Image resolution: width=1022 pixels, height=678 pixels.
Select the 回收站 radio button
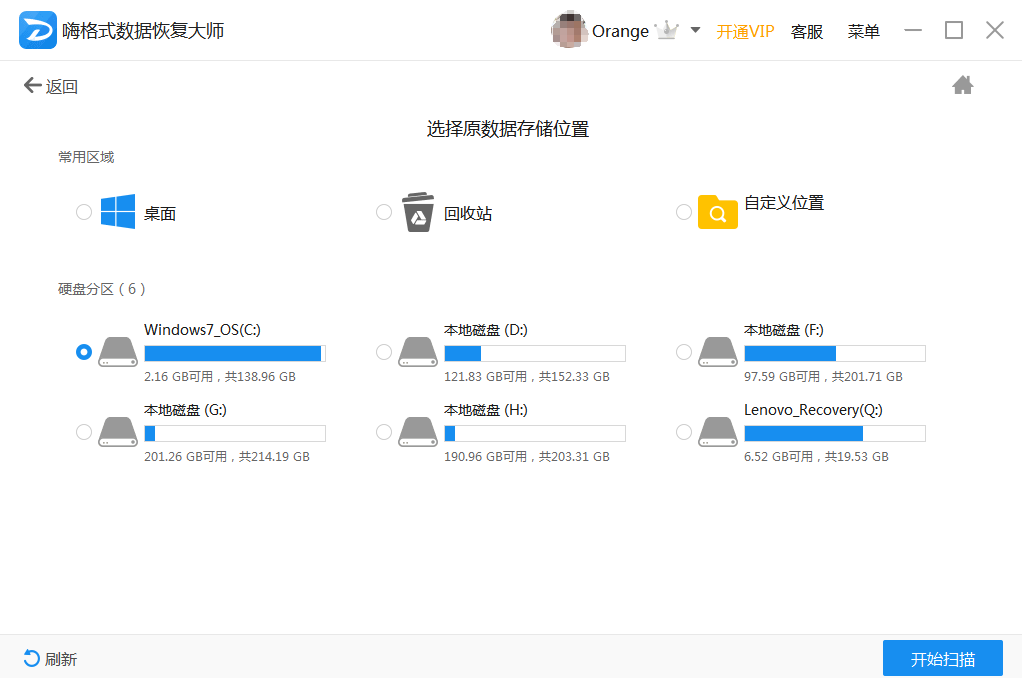(384, 212)
